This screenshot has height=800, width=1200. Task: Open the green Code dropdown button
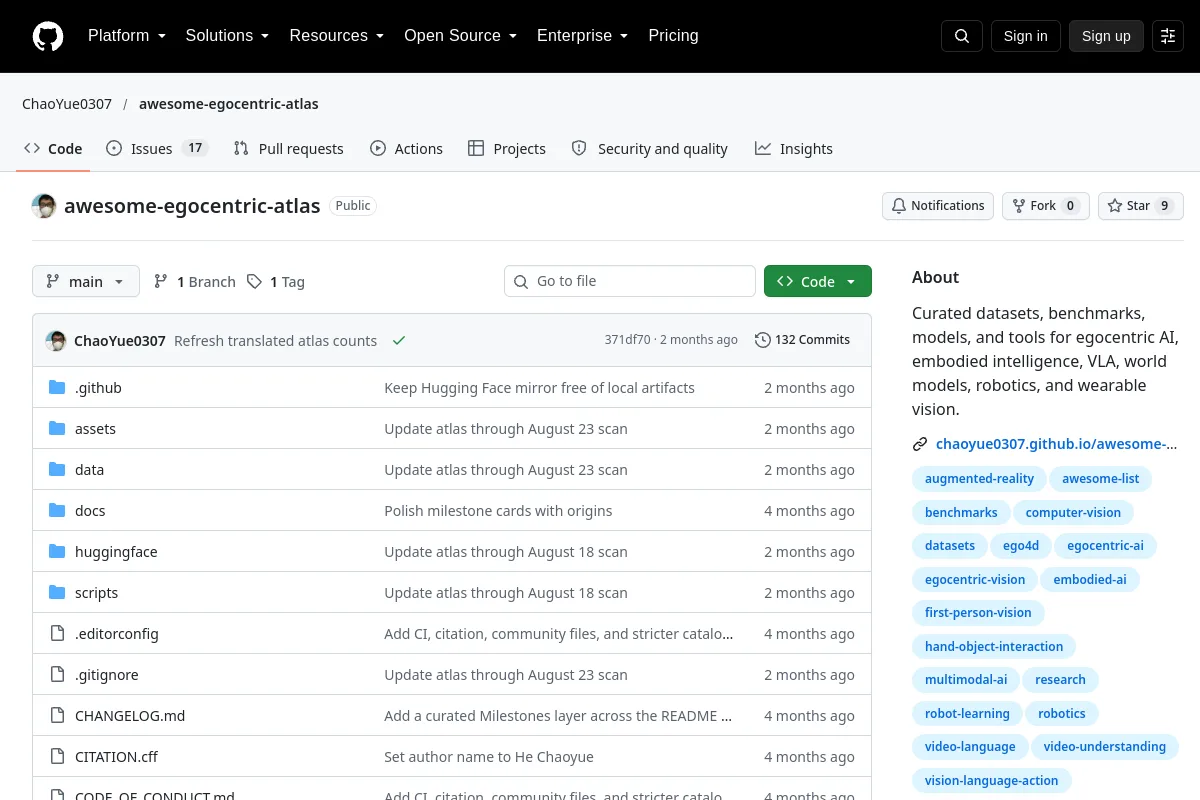(818, 282)
